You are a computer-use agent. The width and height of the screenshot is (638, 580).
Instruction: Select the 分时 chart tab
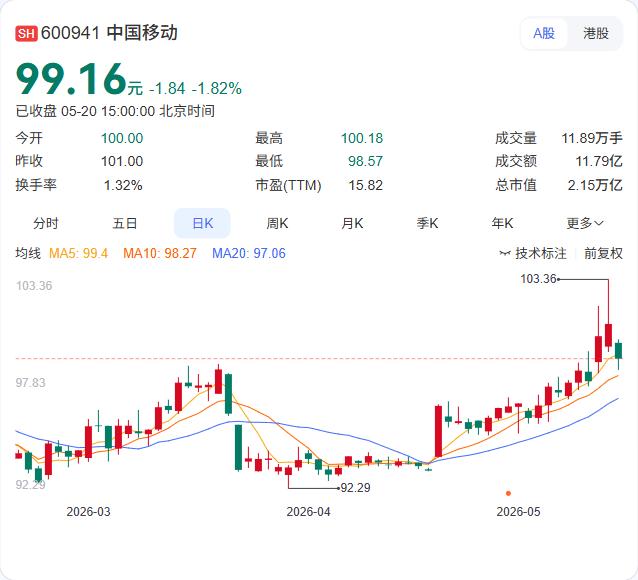46,223
